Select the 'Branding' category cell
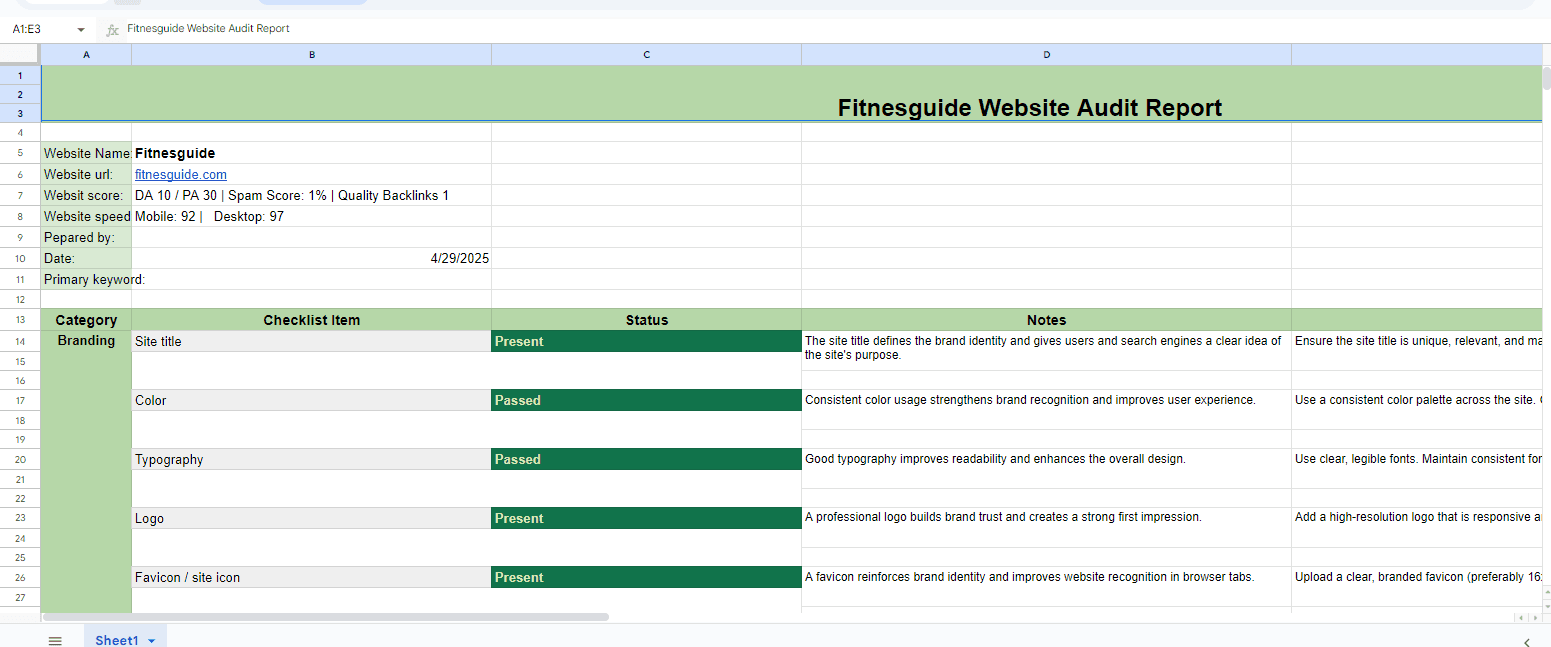 [86, 470]
